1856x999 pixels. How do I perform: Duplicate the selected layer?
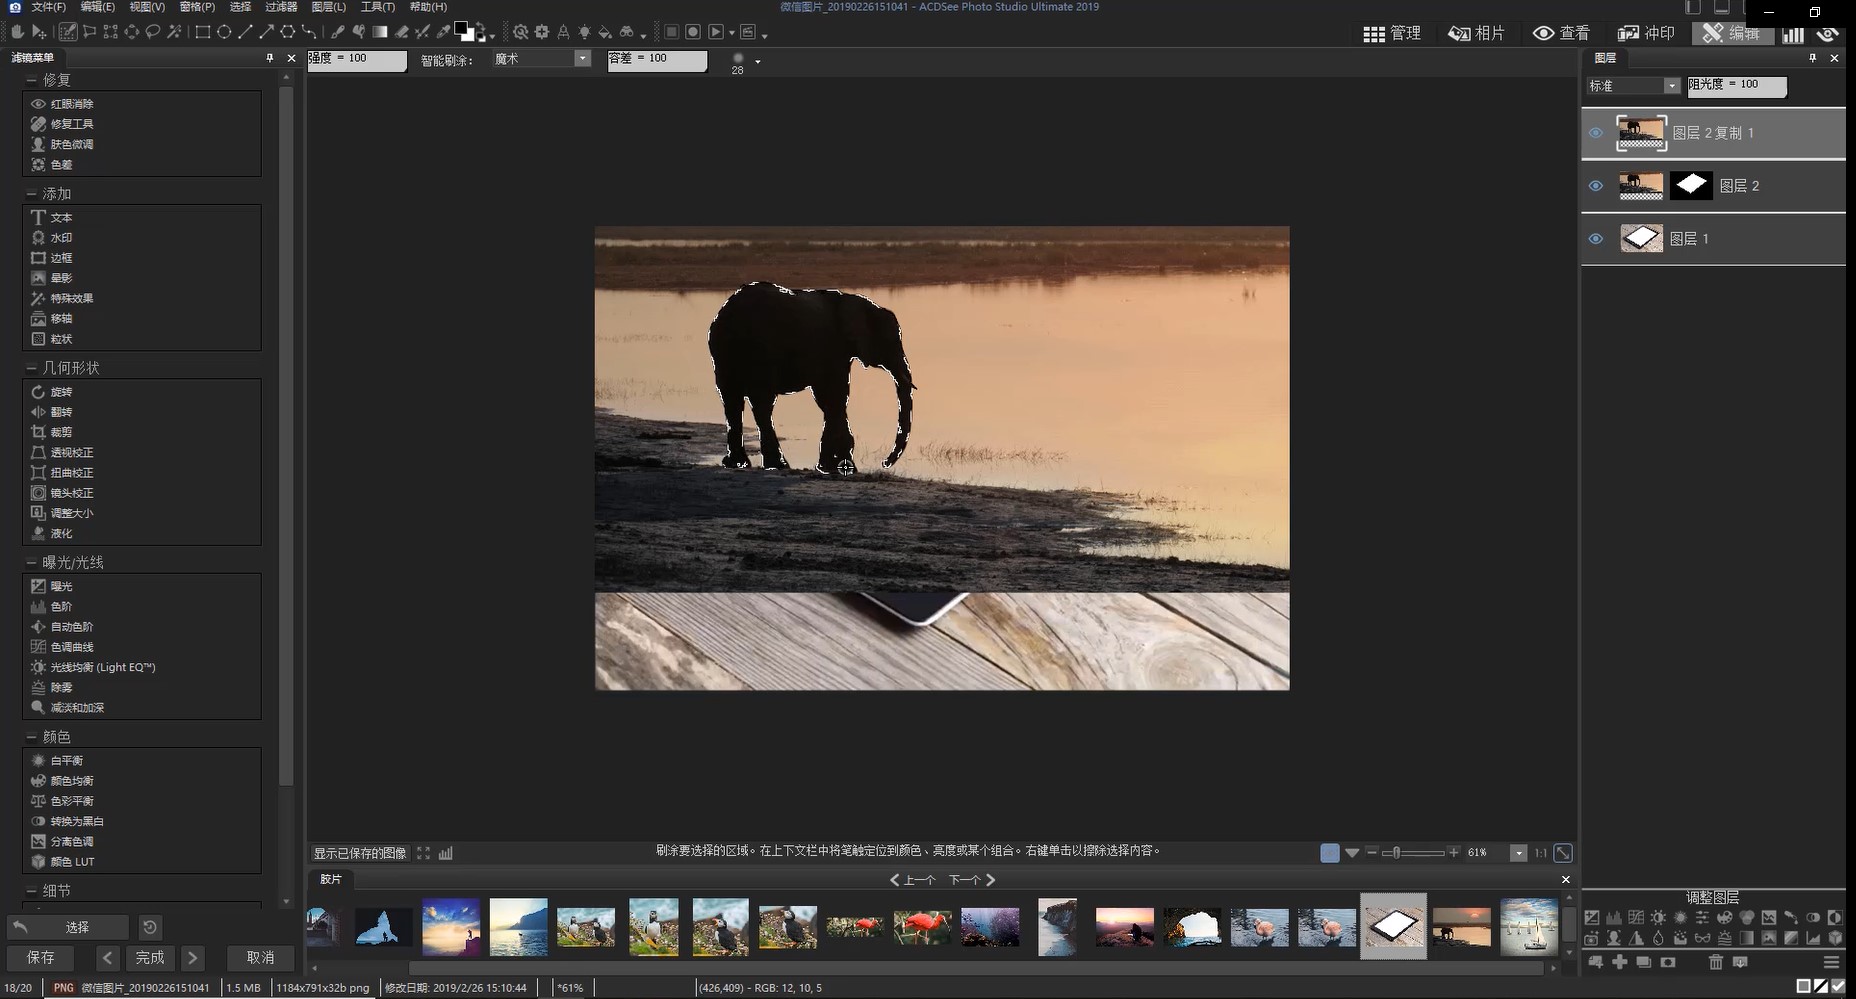pyautogui.click(x=1644, y=962)
